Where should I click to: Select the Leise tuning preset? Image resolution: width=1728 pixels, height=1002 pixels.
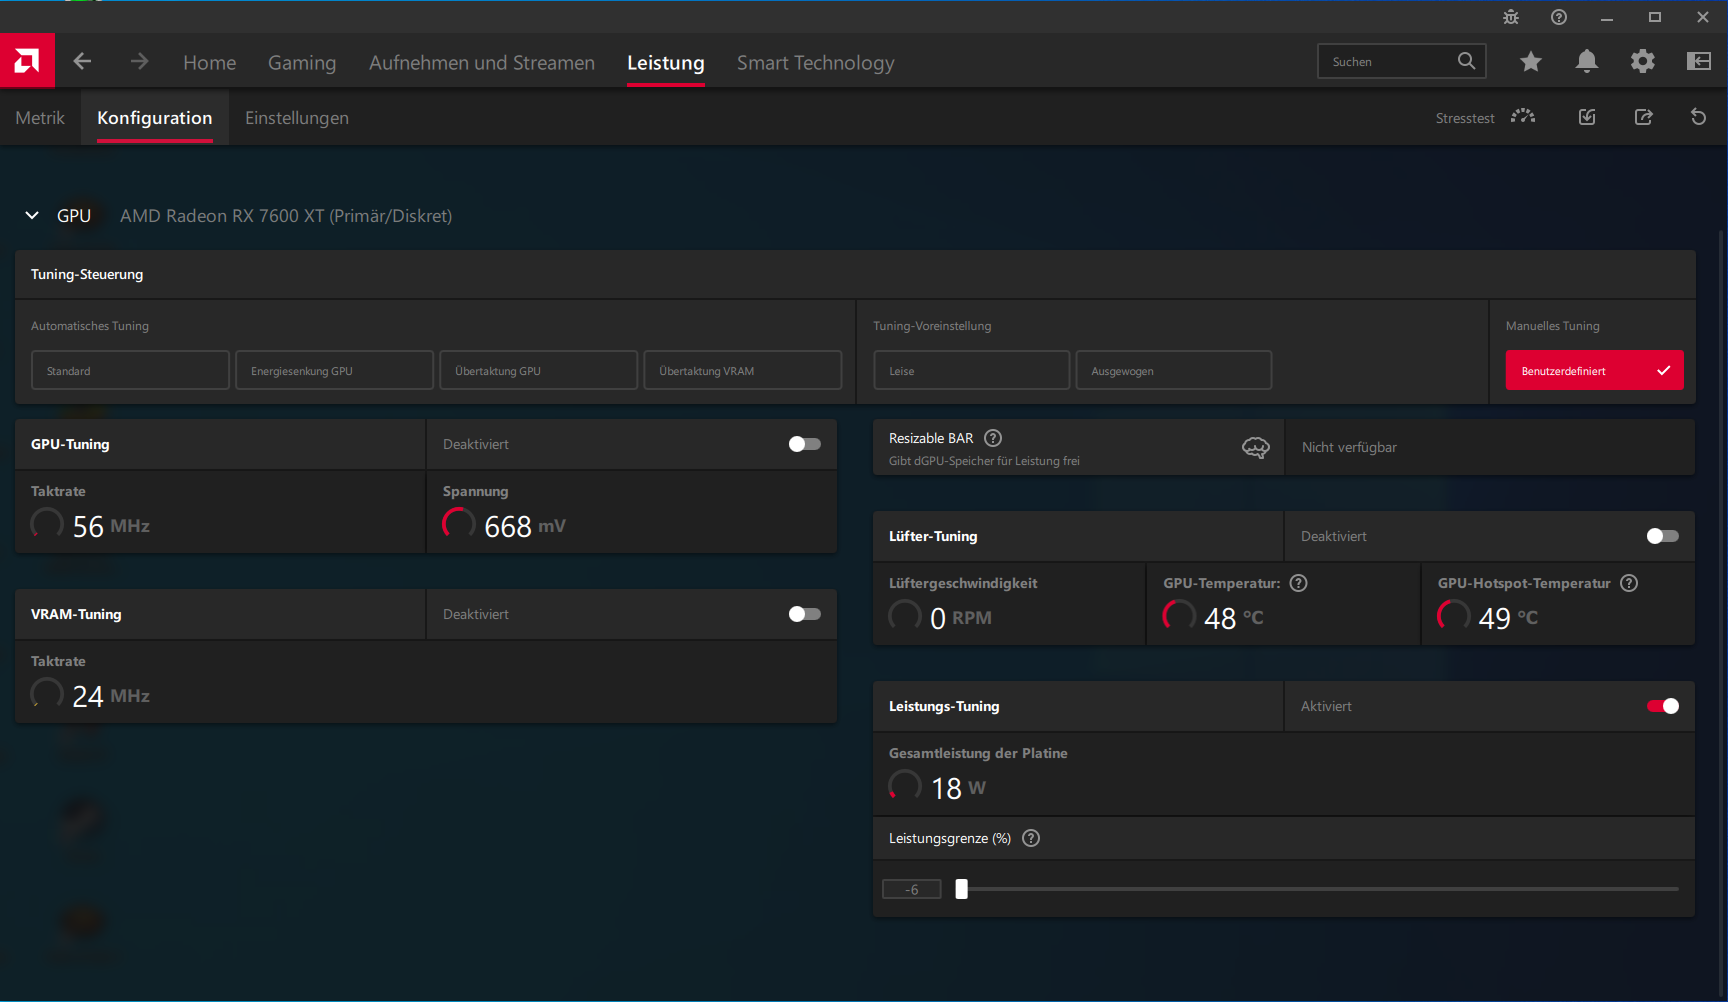click(971, 370)
